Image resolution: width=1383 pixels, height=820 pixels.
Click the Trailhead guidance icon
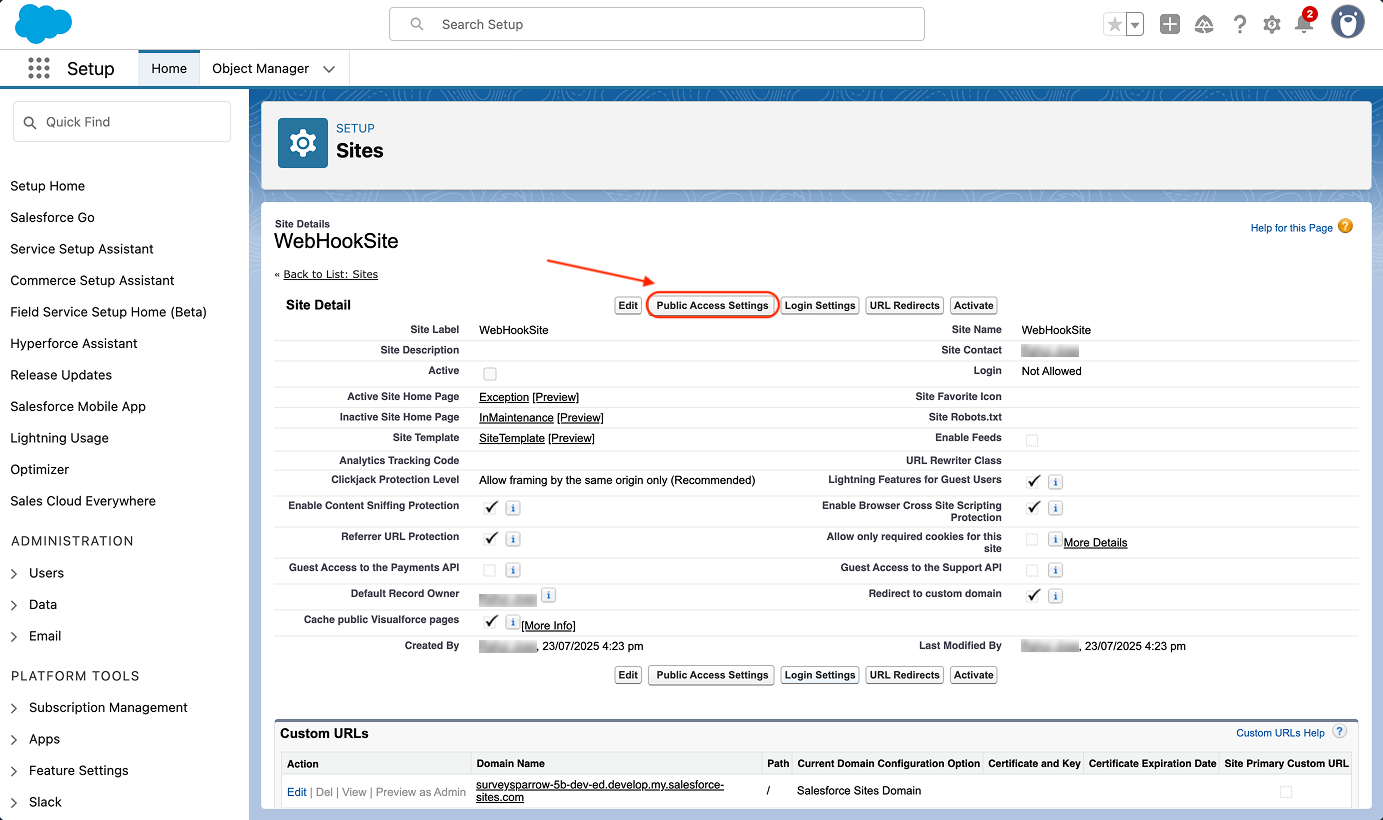coord(1204,25)
